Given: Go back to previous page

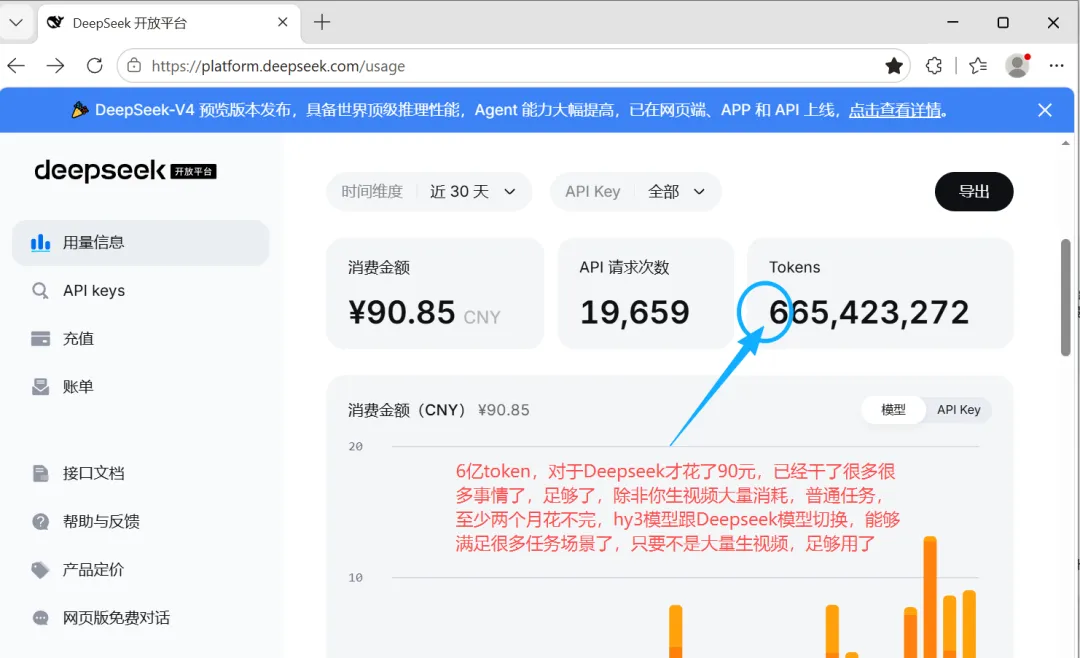Looking at the screenshot, I should 16,65.
